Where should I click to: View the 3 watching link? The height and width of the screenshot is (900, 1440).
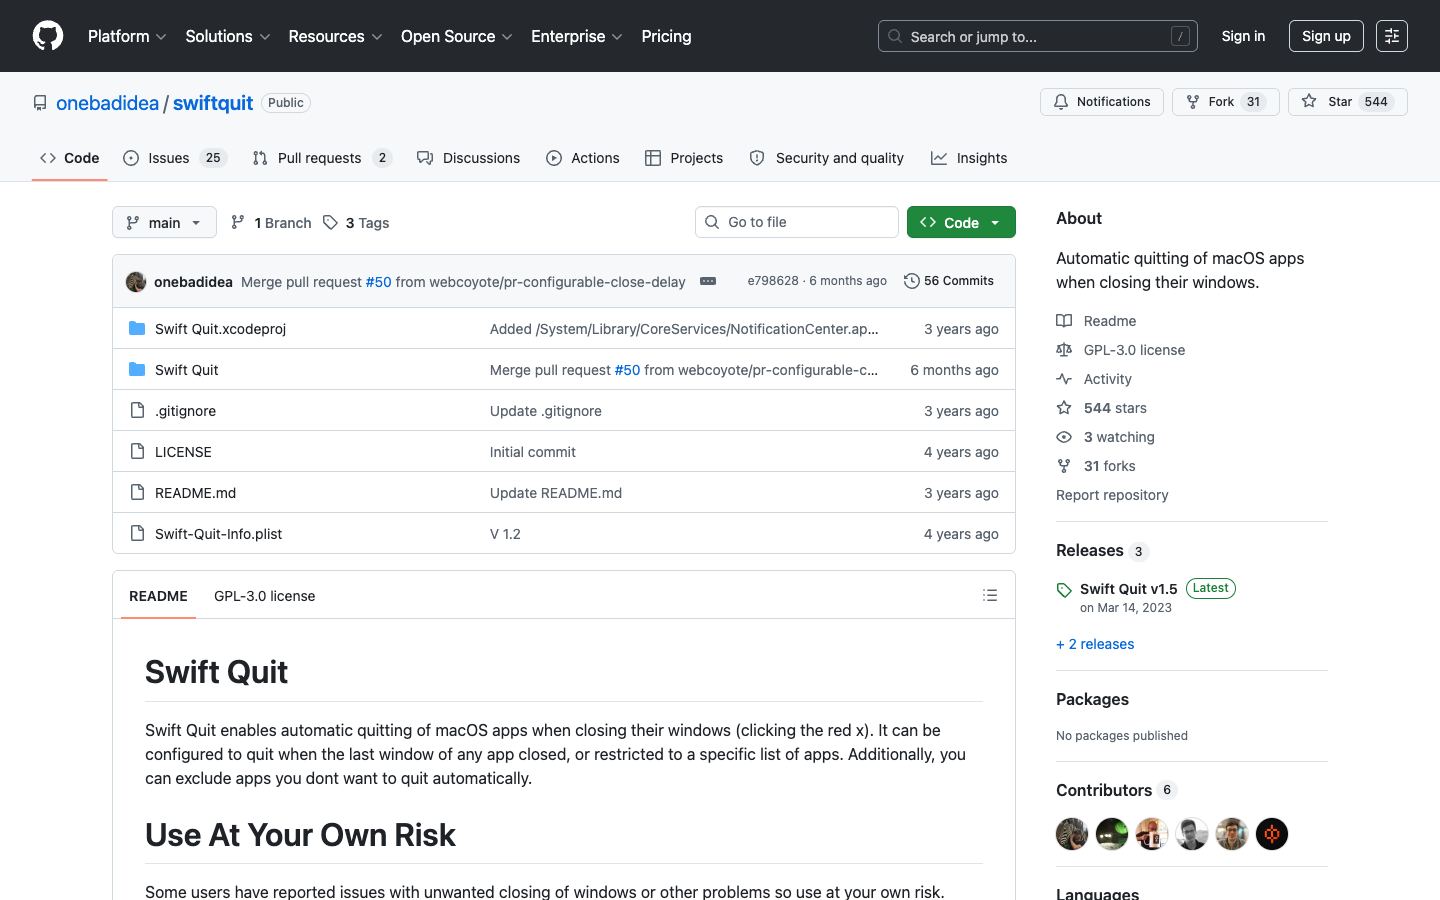click(x=1105, y=437)
